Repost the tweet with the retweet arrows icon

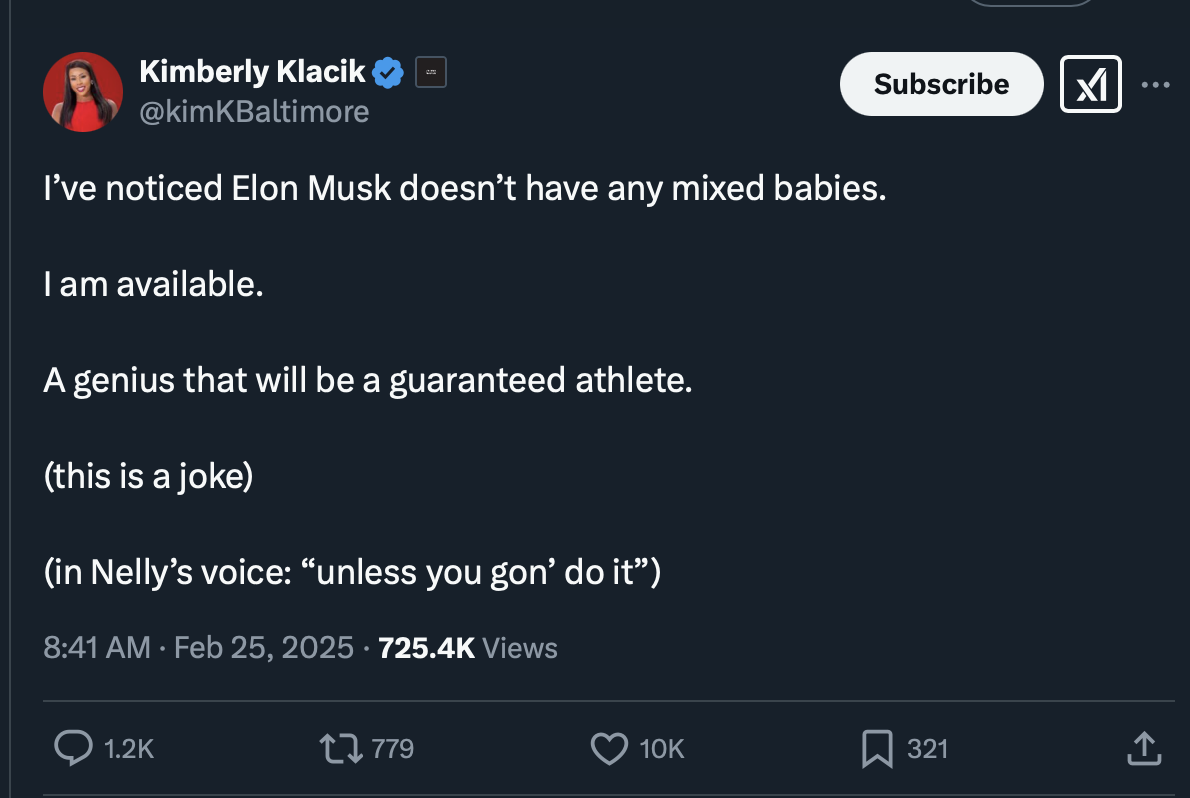(x=341, y=749)
